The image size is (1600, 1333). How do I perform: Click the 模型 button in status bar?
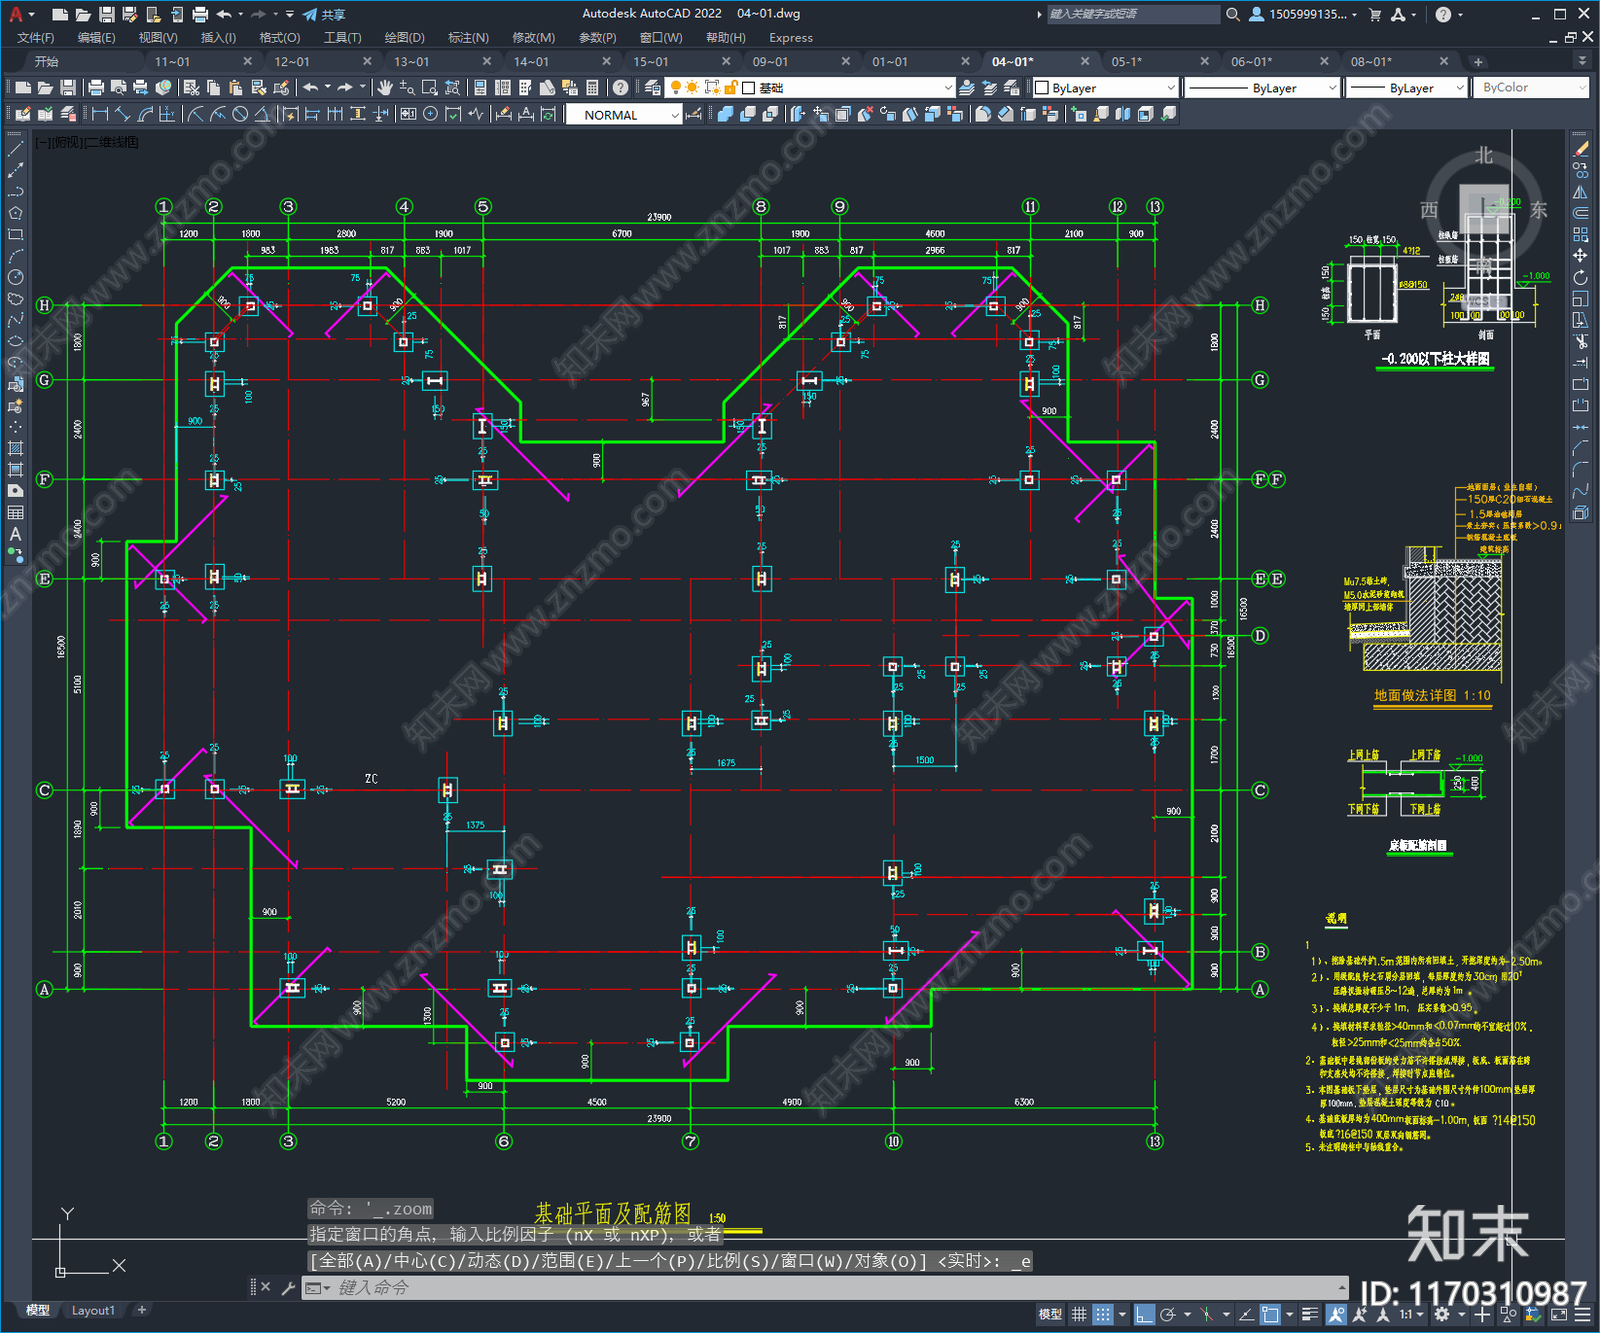[x=1050, y=1314]
